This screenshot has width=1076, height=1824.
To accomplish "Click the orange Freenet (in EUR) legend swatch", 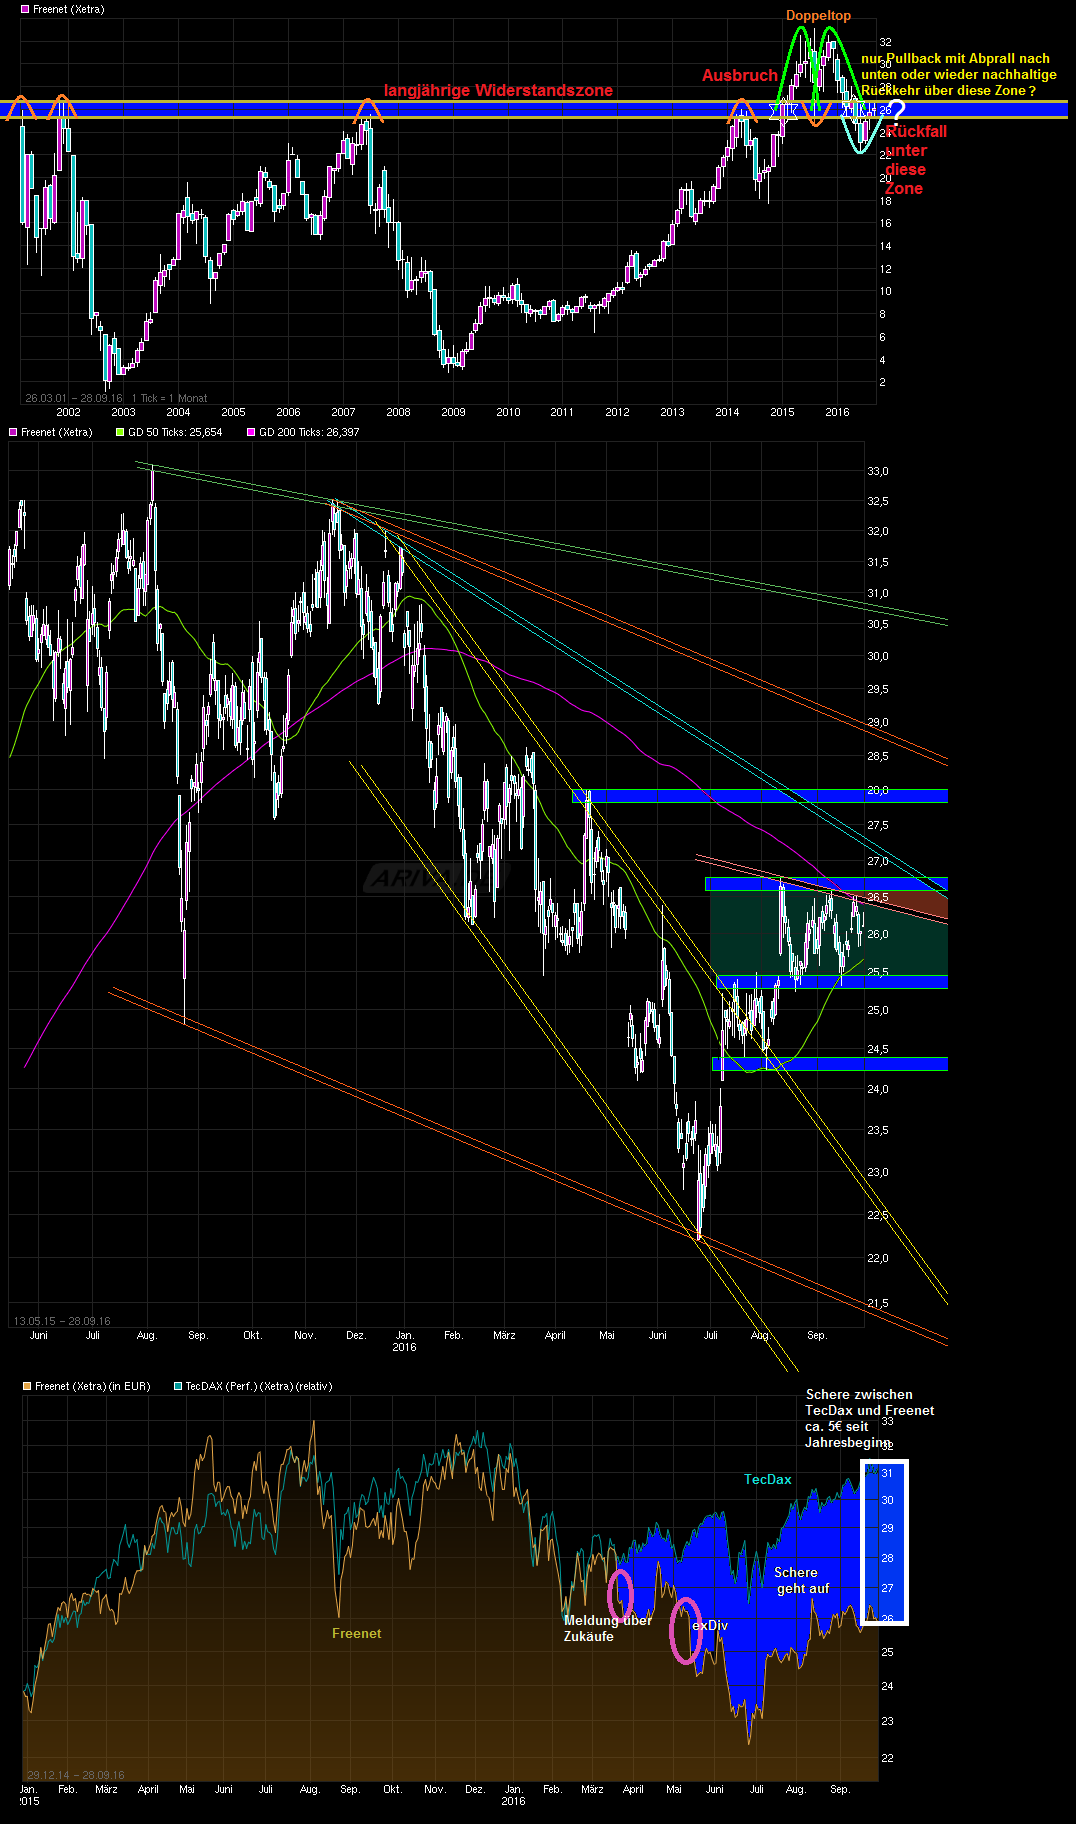I will 27,1386.
